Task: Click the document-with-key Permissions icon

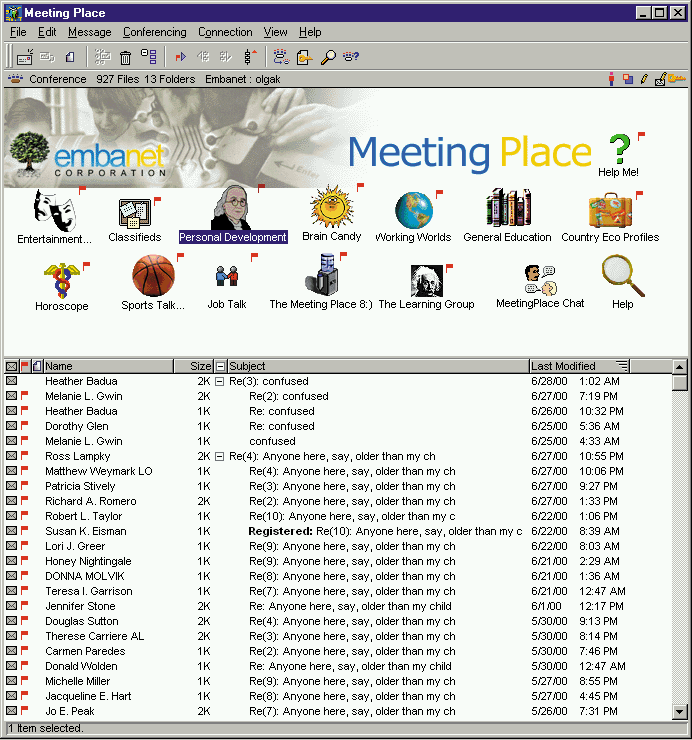Action: click(304, 57)
